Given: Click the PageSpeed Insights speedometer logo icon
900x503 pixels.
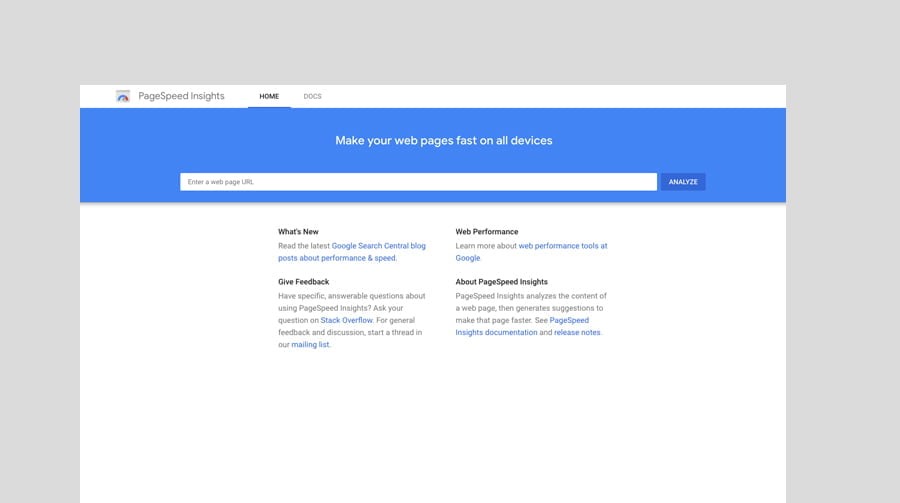Looking at the screenshot, I should coord(123,96).
